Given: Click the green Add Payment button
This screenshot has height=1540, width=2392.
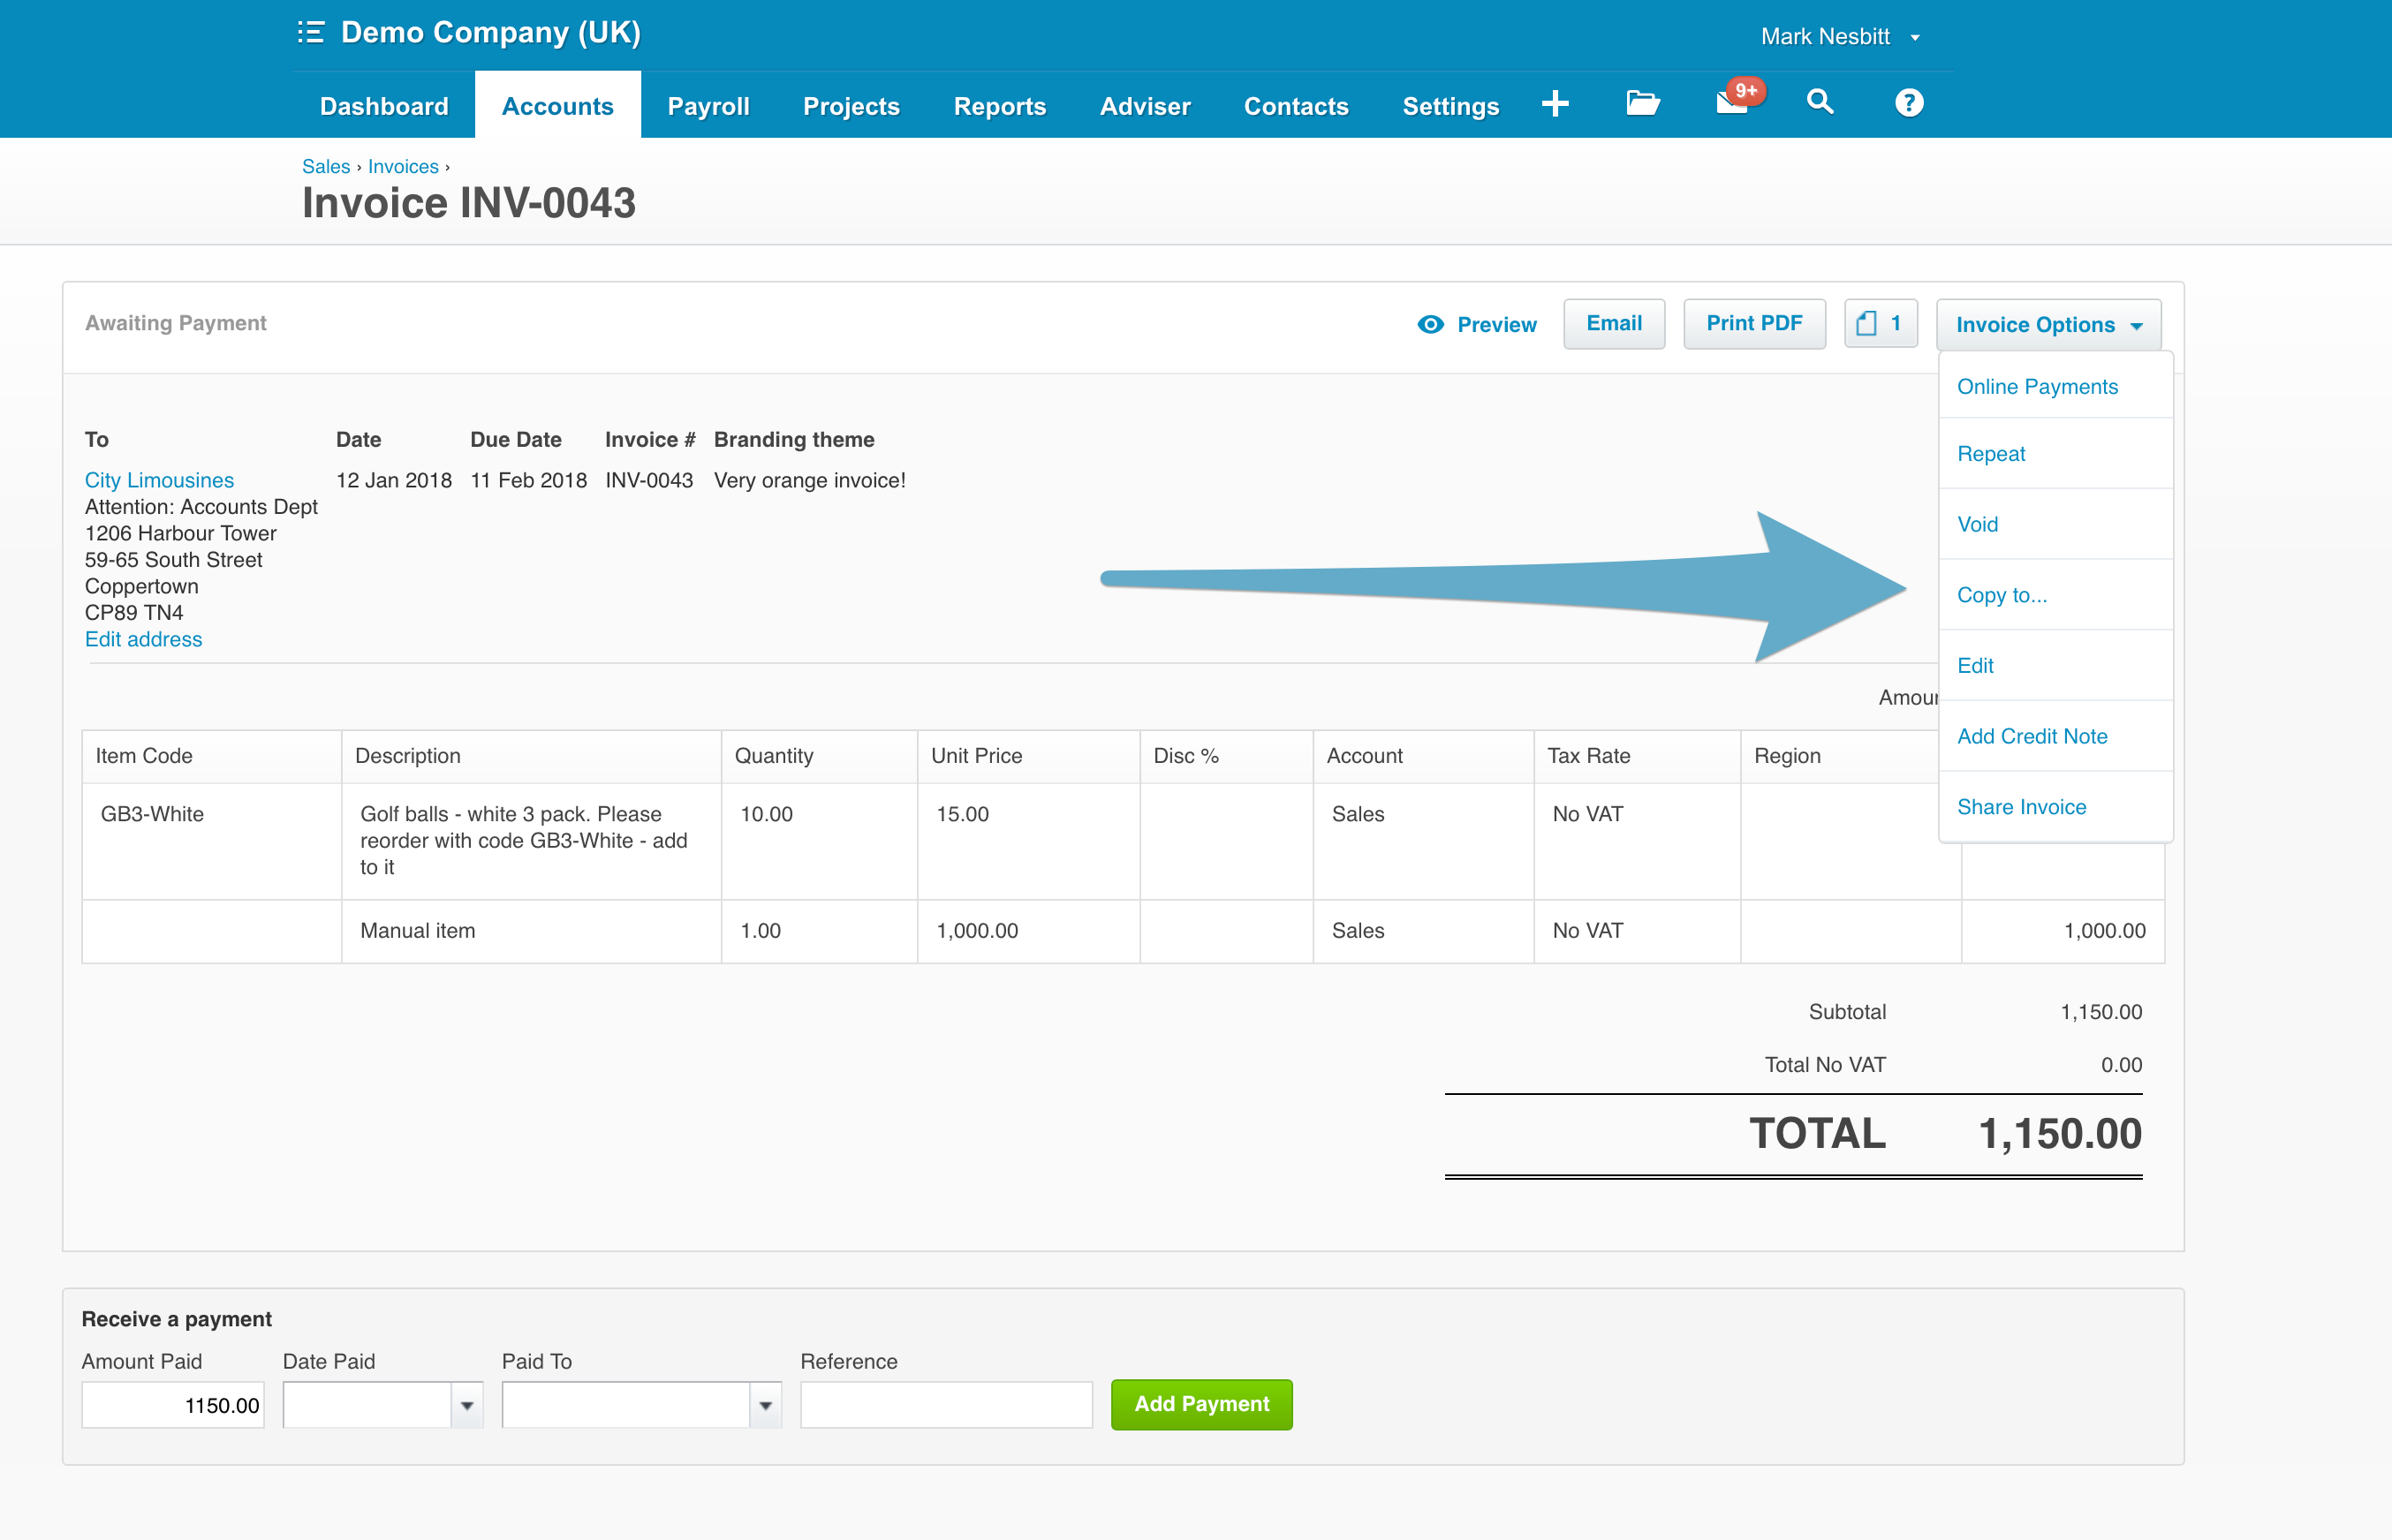Looking at the screenshot, I should (1201, 1404).
